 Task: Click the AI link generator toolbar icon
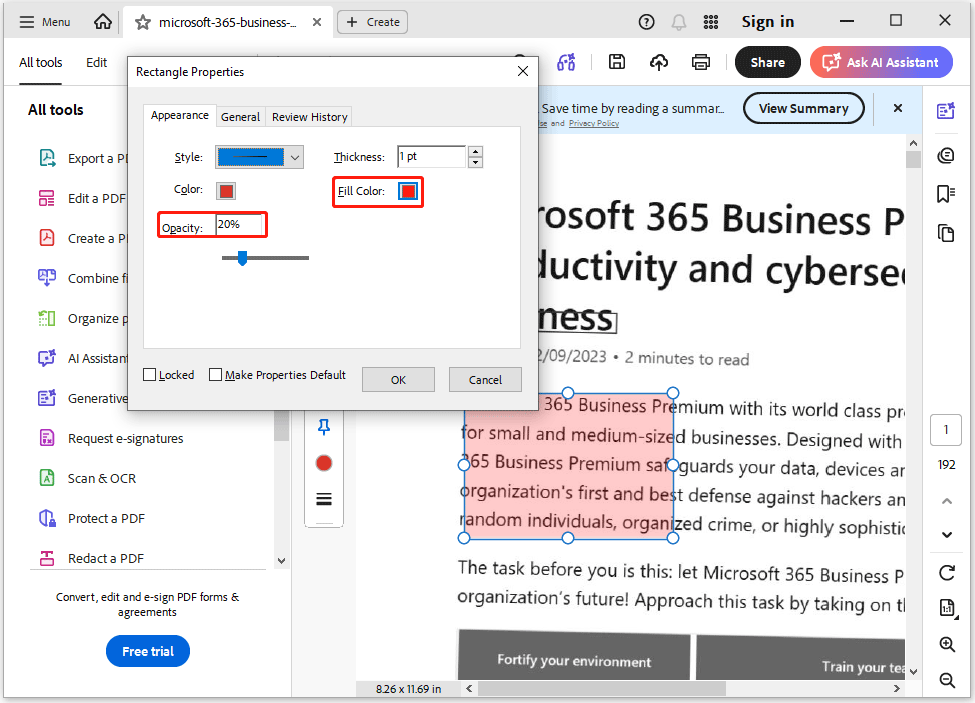566,62
